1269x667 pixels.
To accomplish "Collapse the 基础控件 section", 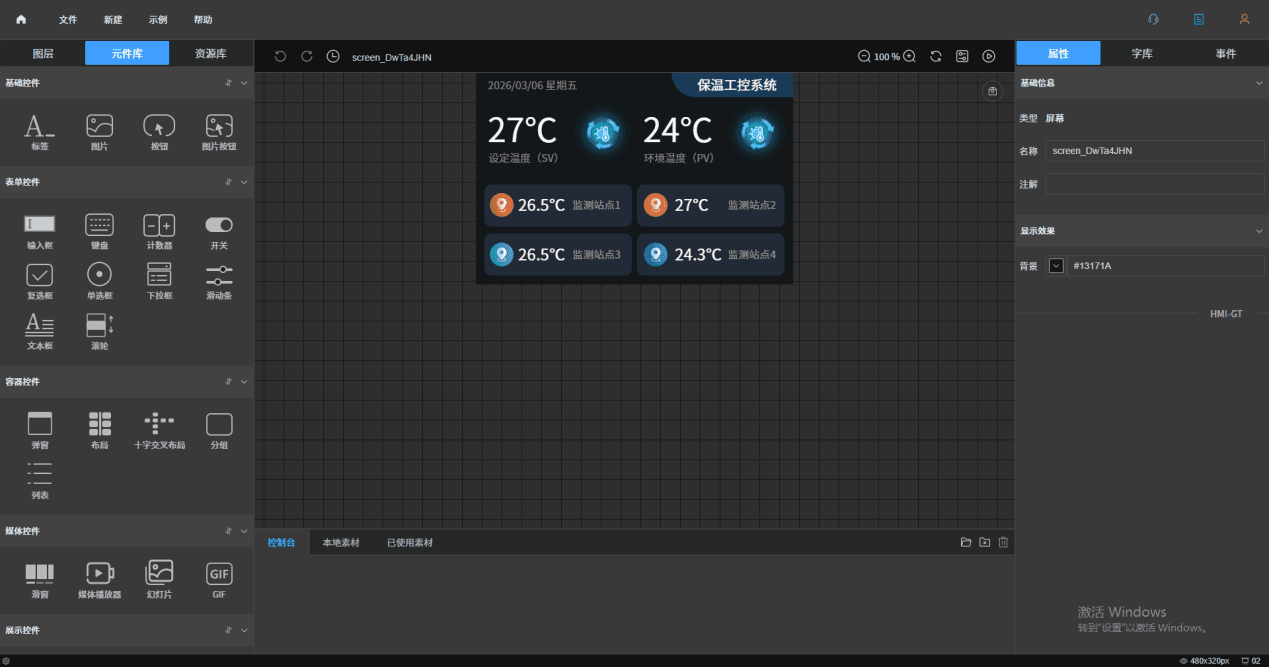I will click(244, 83).
